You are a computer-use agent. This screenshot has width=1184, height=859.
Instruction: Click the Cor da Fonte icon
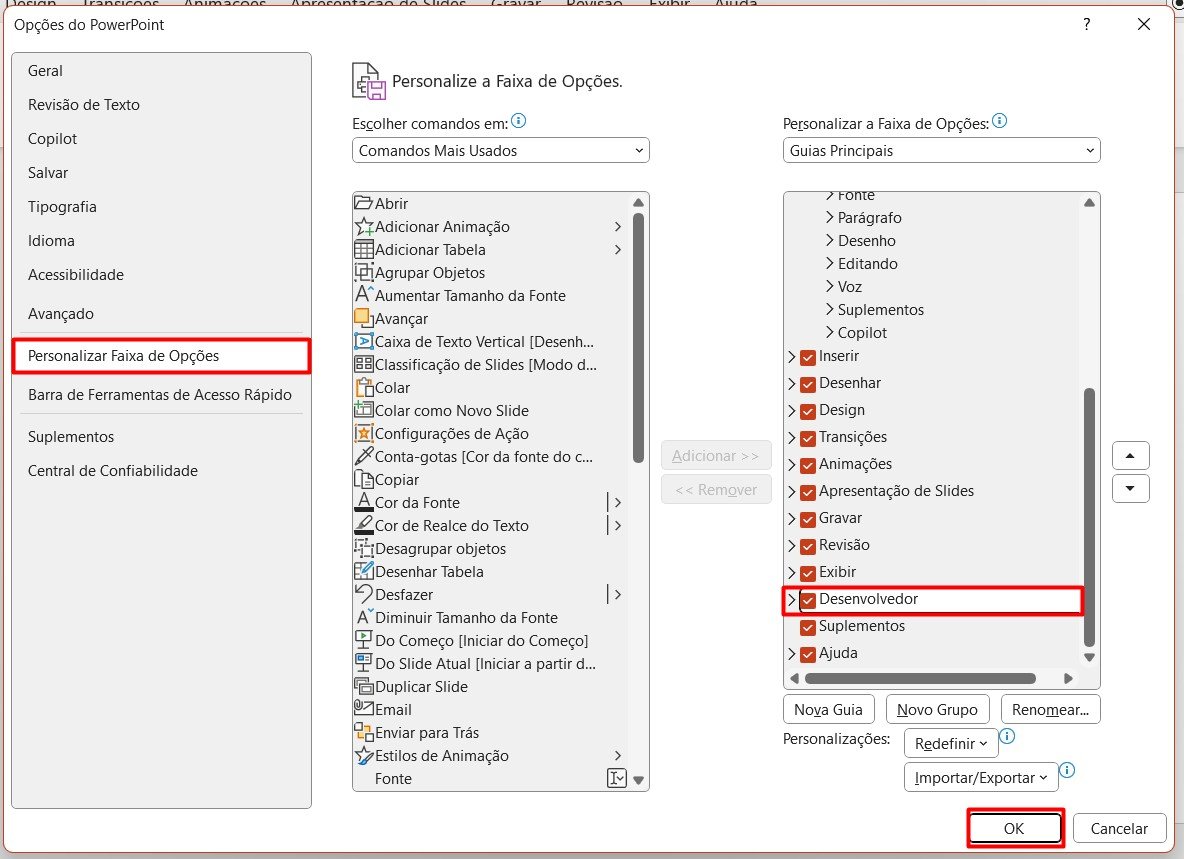(x=363, y=503)
